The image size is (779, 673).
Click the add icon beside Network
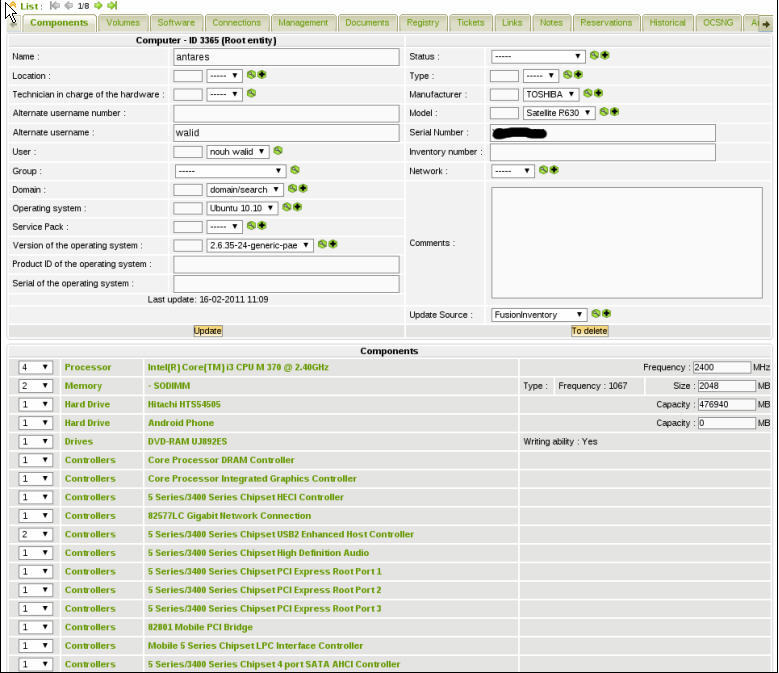tap(554, 170)
